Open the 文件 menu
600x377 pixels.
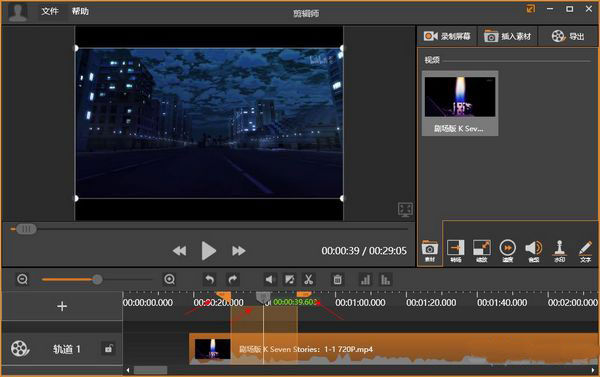click(x=50, y=11)
